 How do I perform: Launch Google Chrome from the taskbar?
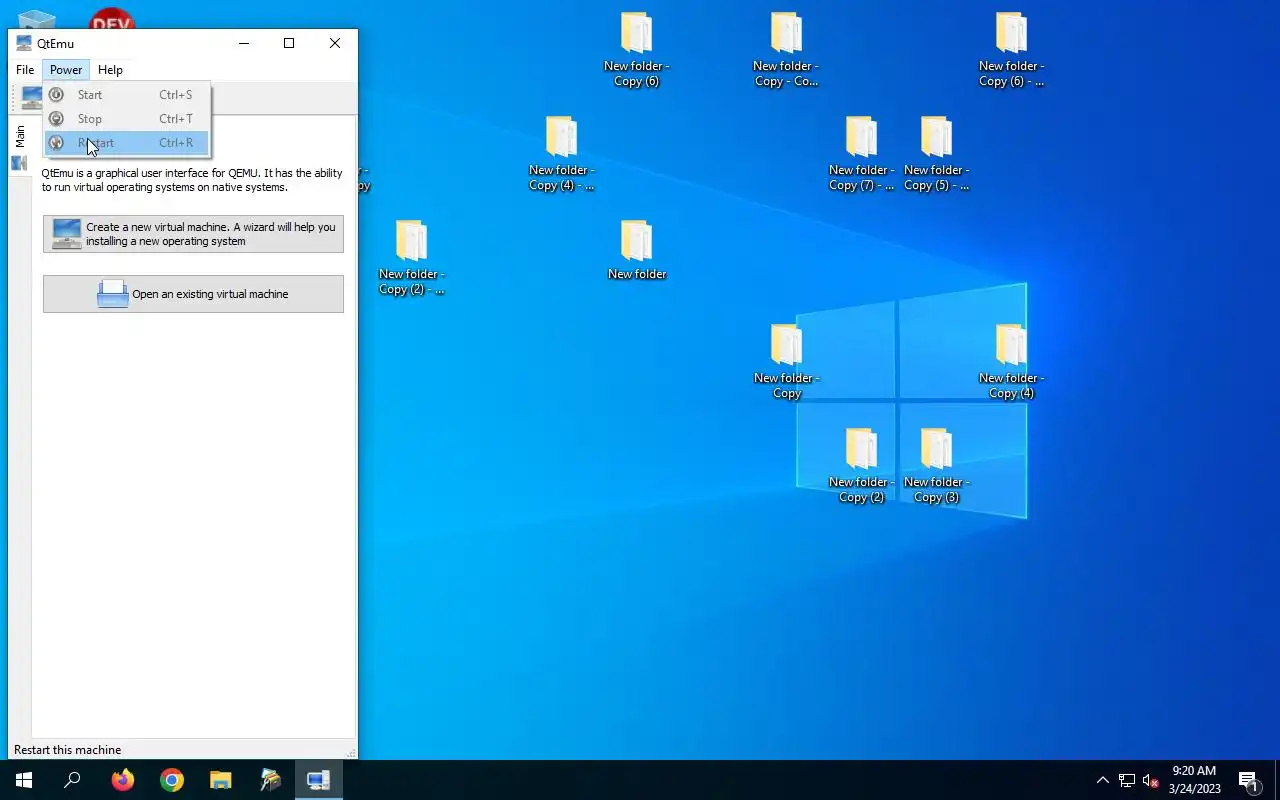tap(172, 780)
